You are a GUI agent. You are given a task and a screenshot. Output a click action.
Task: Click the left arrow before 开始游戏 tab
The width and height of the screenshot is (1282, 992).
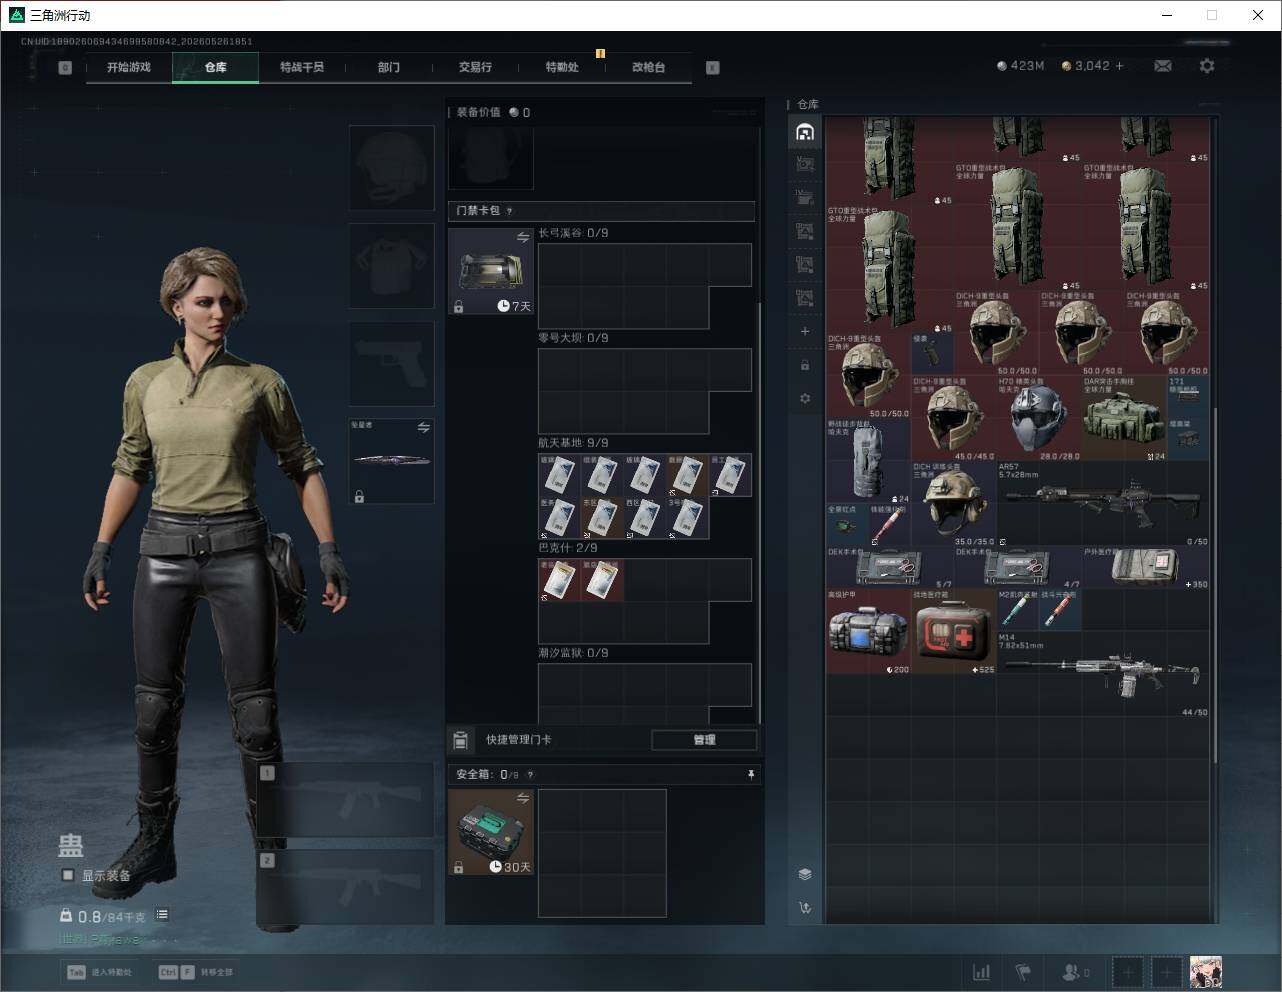(x=65, y=68)
